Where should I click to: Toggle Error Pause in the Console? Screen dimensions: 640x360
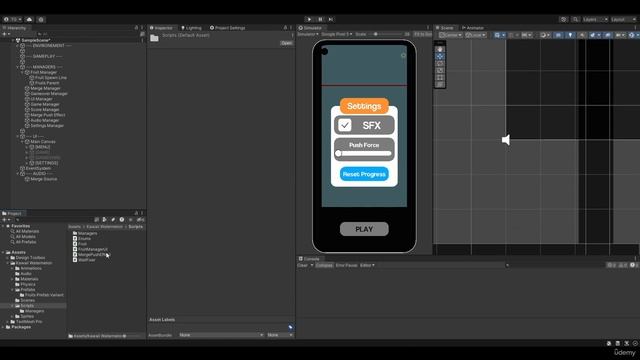(x=346, y=265)
